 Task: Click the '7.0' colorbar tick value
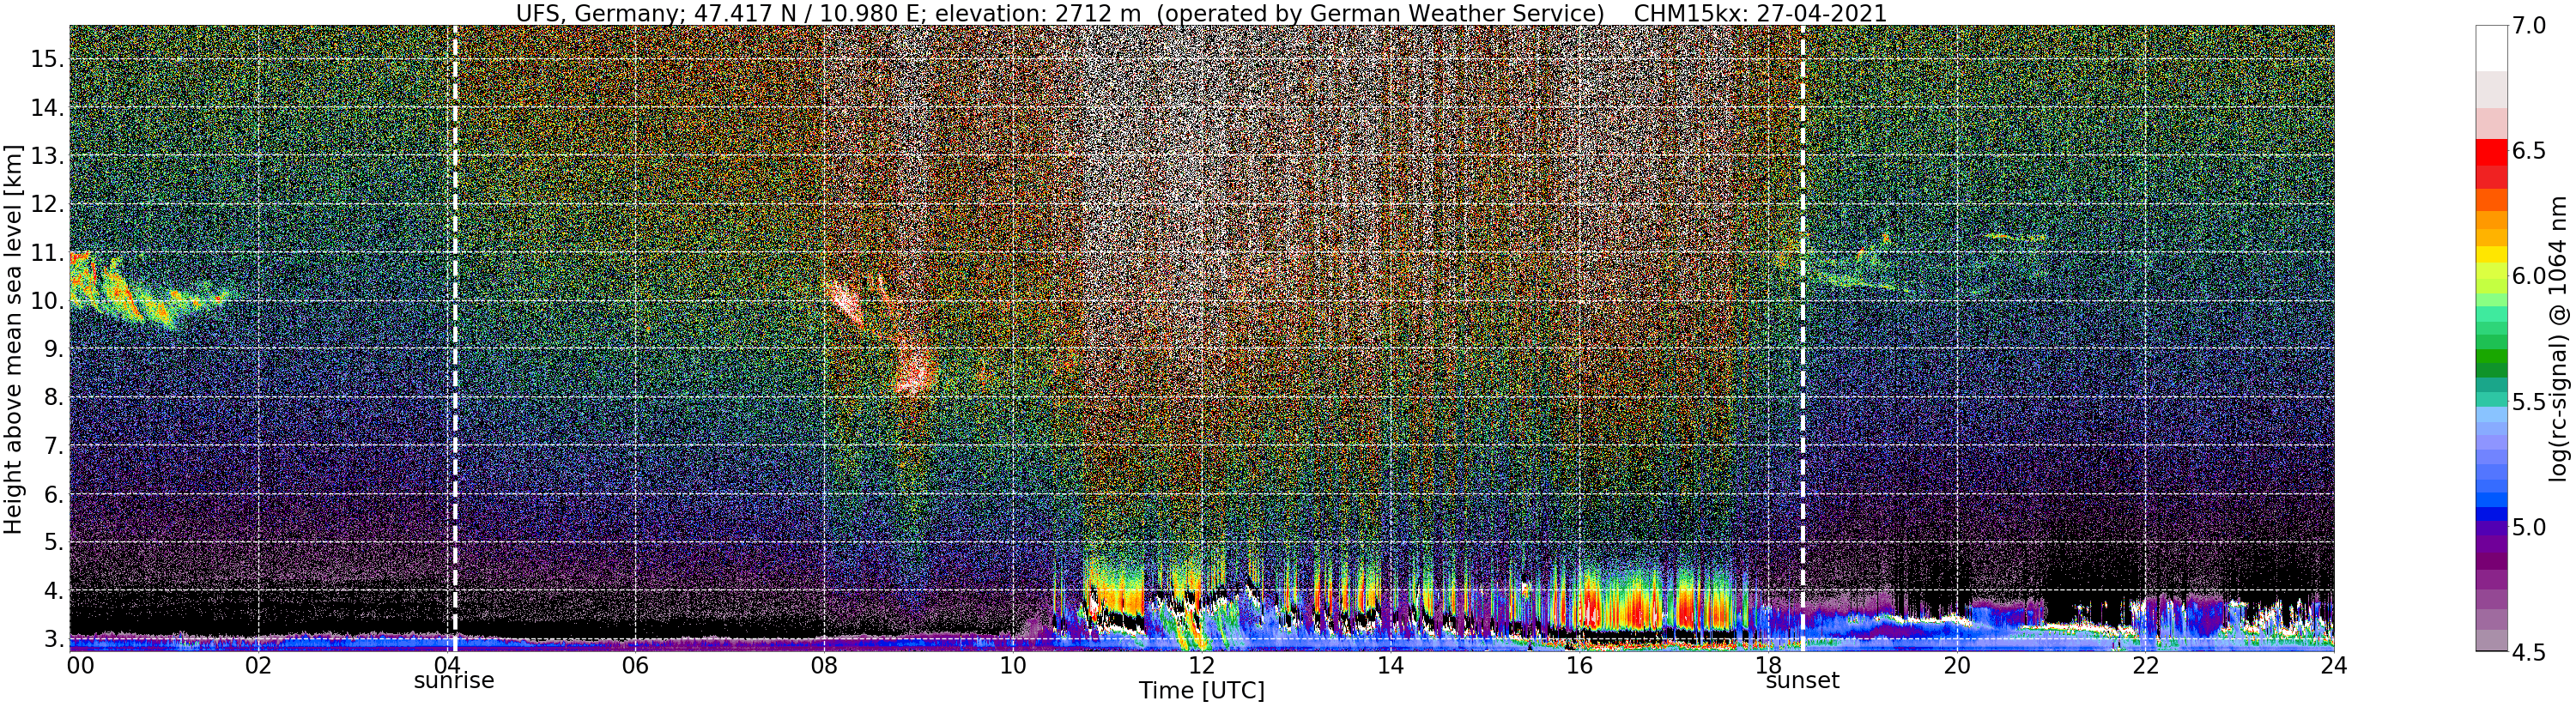(2529, 26)
